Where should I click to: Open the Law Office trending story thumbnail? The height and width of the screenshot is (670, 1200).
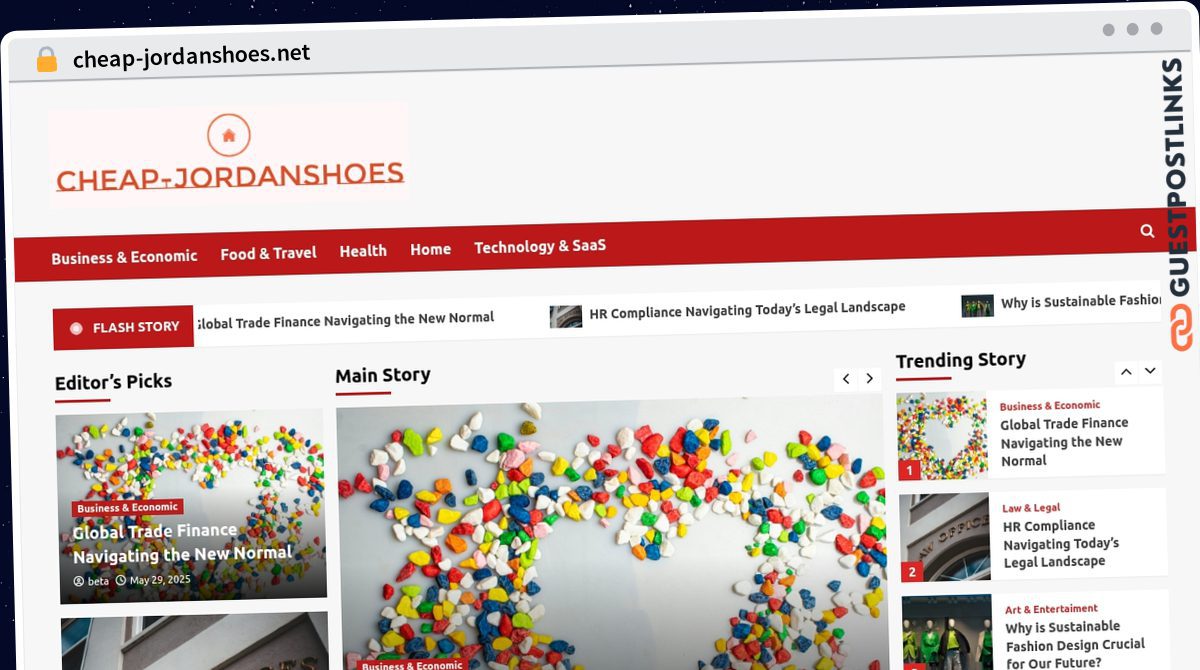(x=945, y=538)
